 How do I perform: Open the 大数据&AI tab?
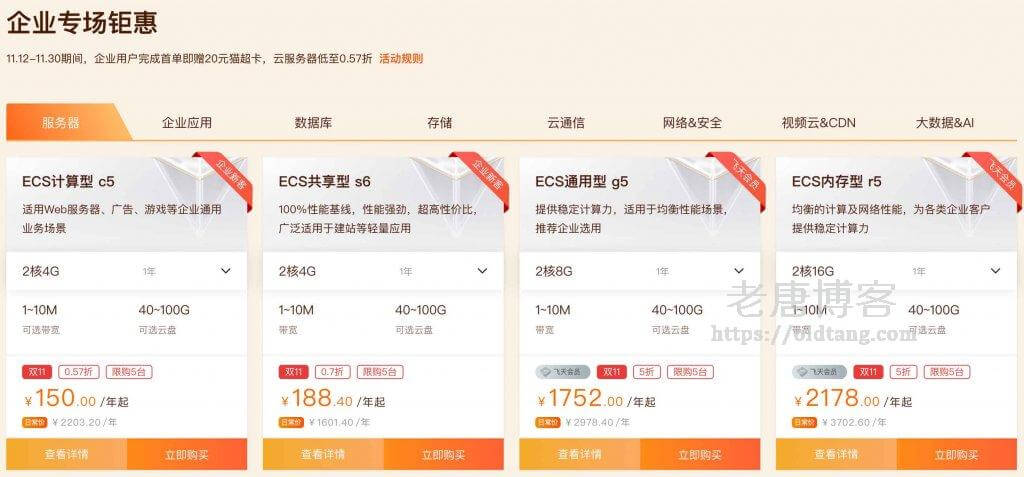[x=944, y=123]
